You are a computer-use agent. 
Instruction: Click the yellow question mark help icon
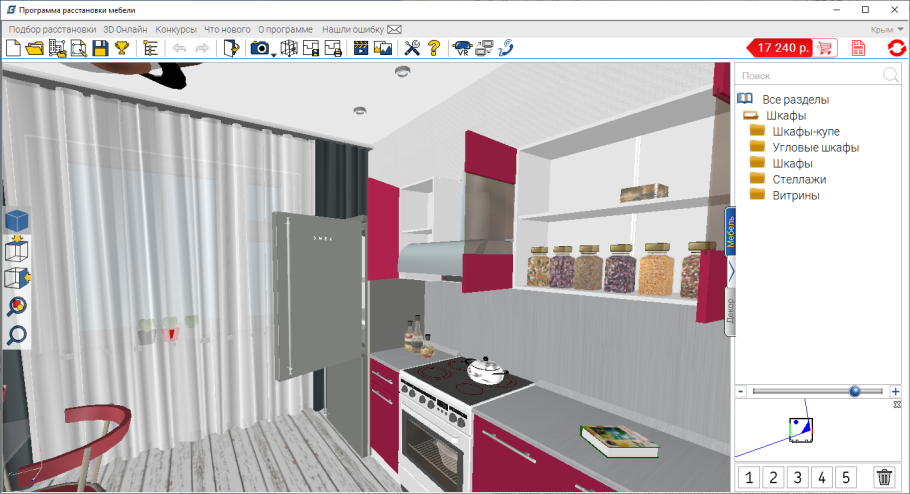(434, 48)
